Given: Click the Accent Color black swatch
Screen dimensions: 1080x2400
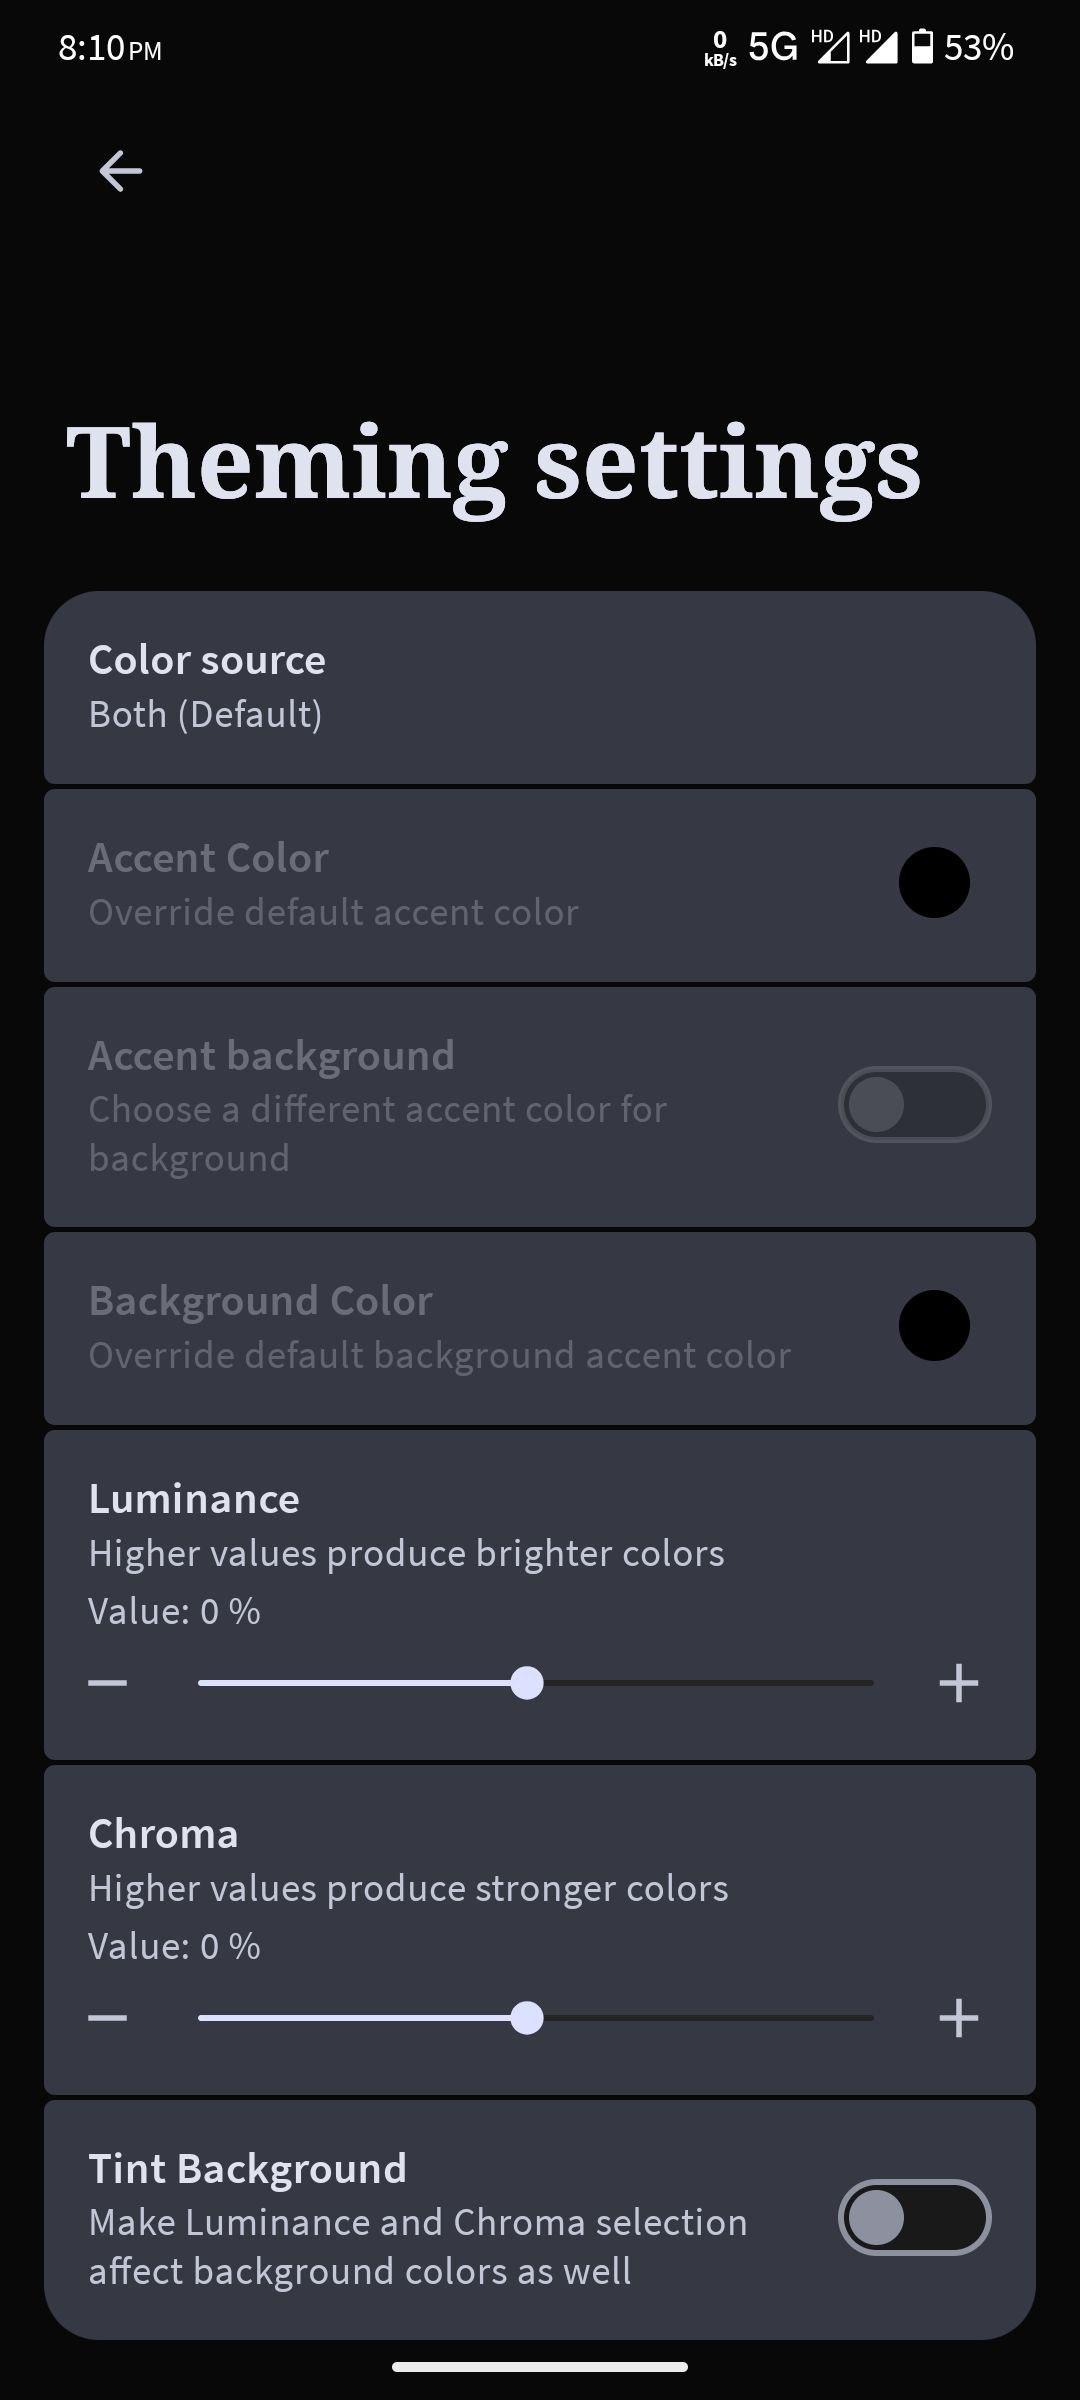Looking at the screenshot, I should point(934,883).
